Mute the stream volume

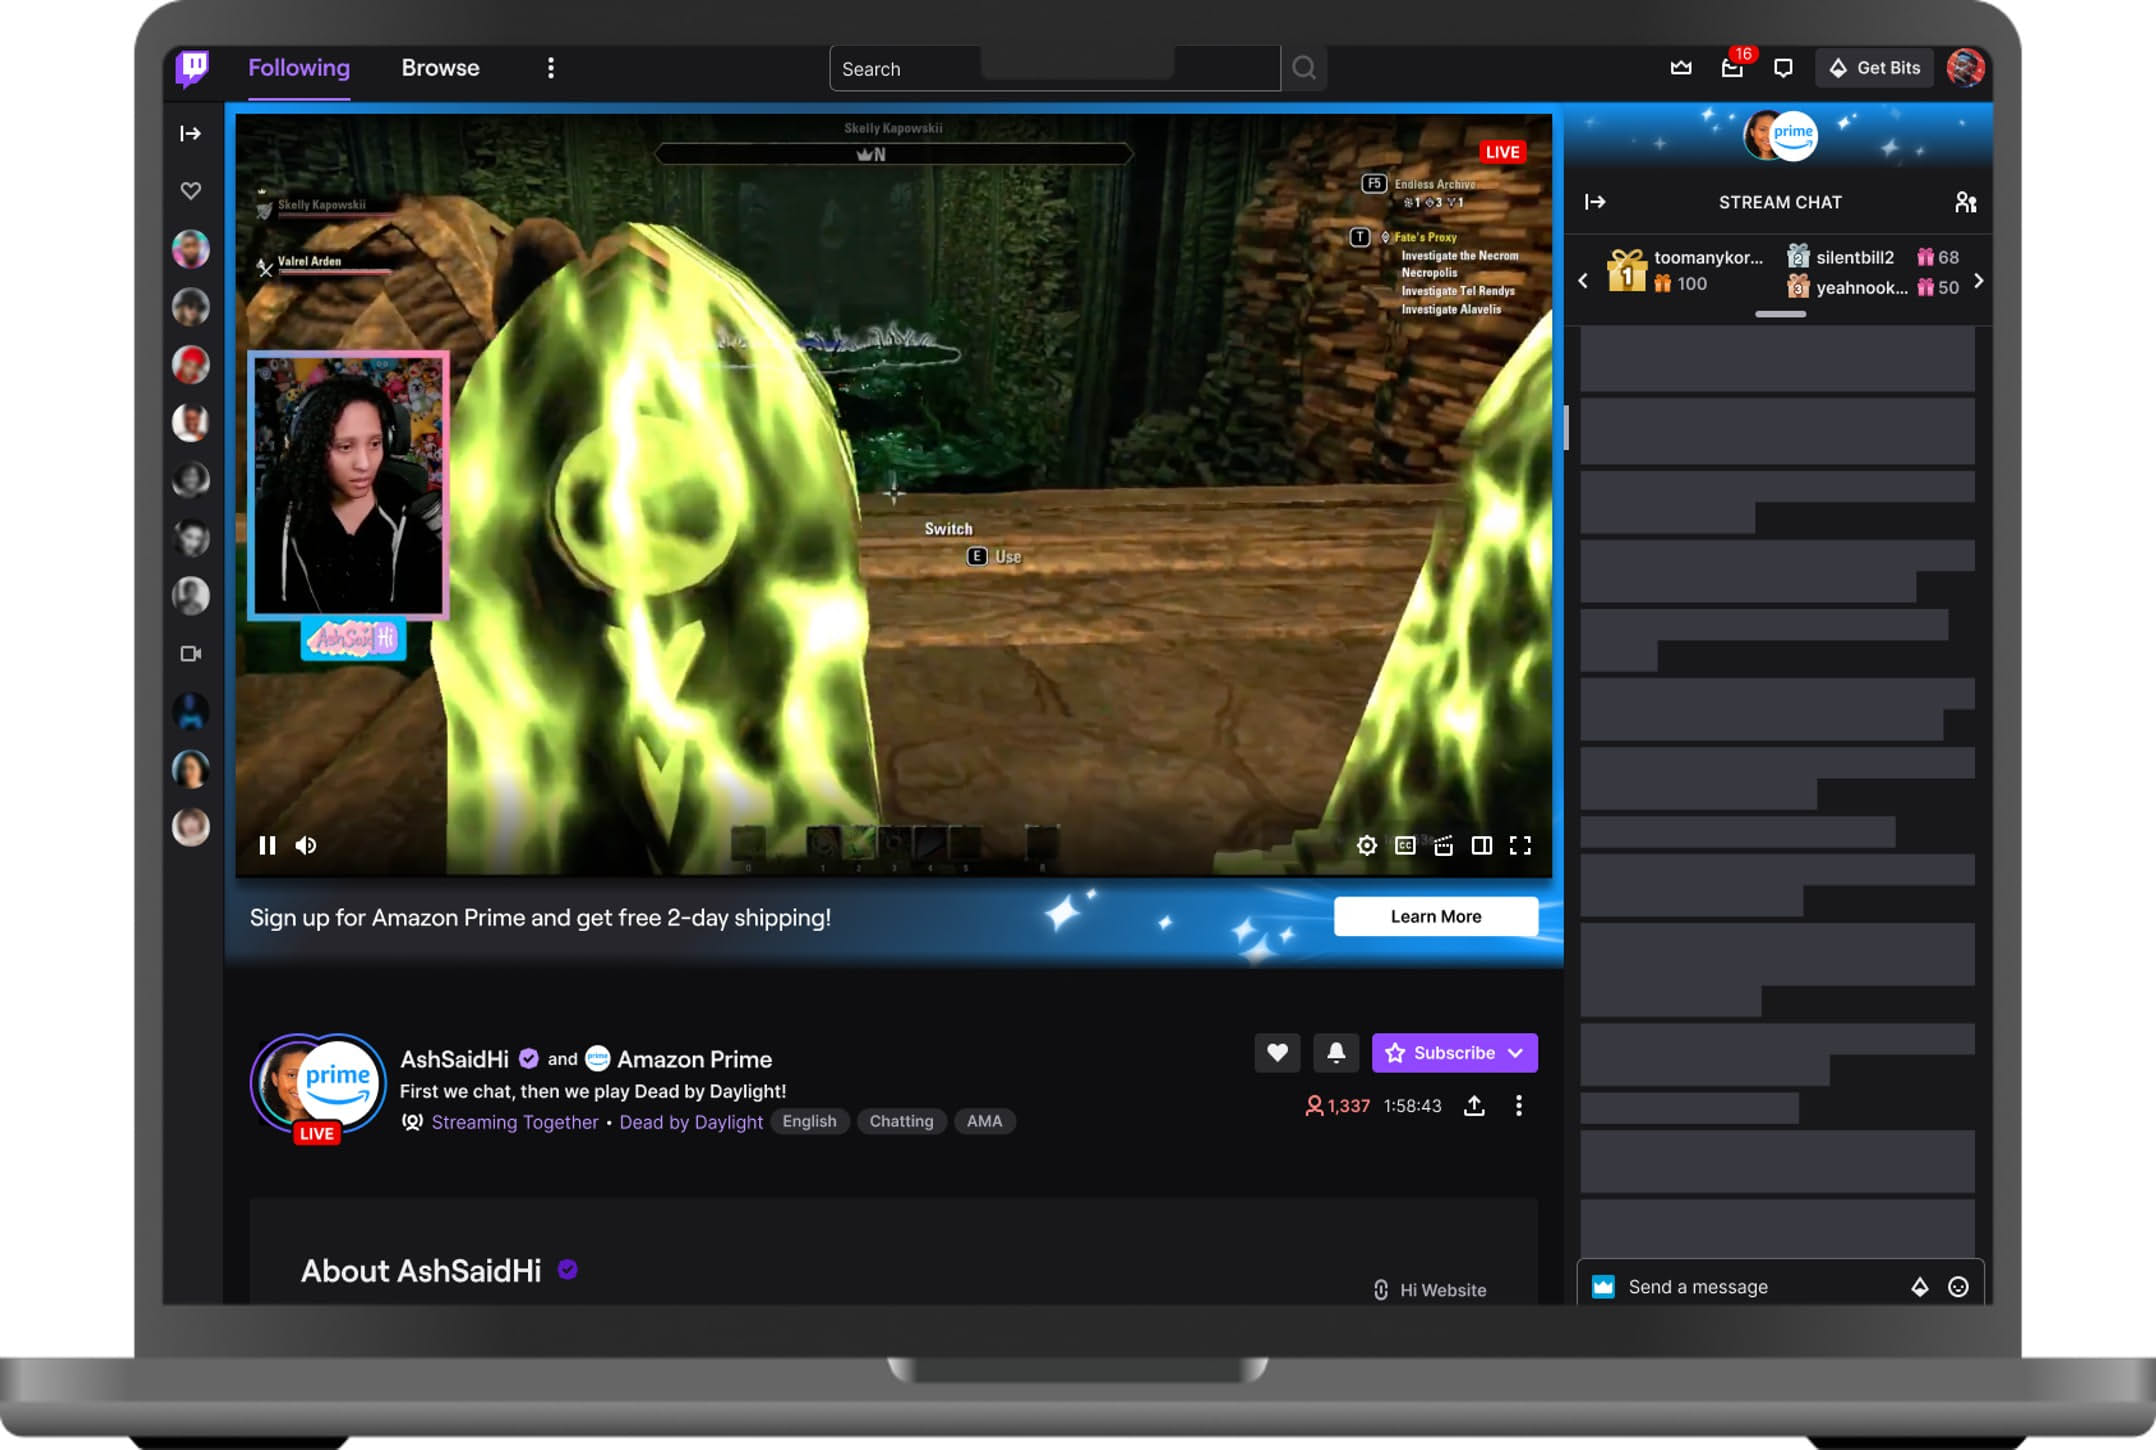tap(306, 846)
